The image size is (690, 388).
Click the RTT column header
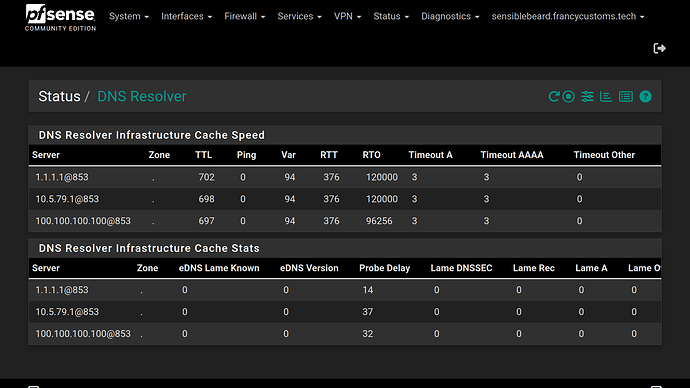(329, 155)
